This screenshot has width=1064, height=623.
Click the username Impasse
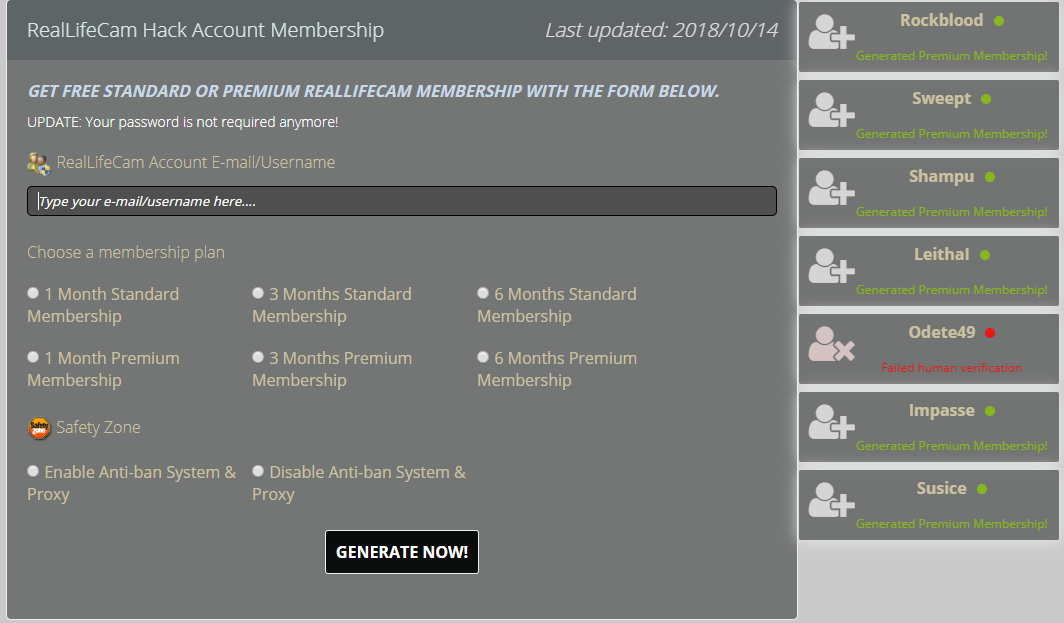coord(941,411)
